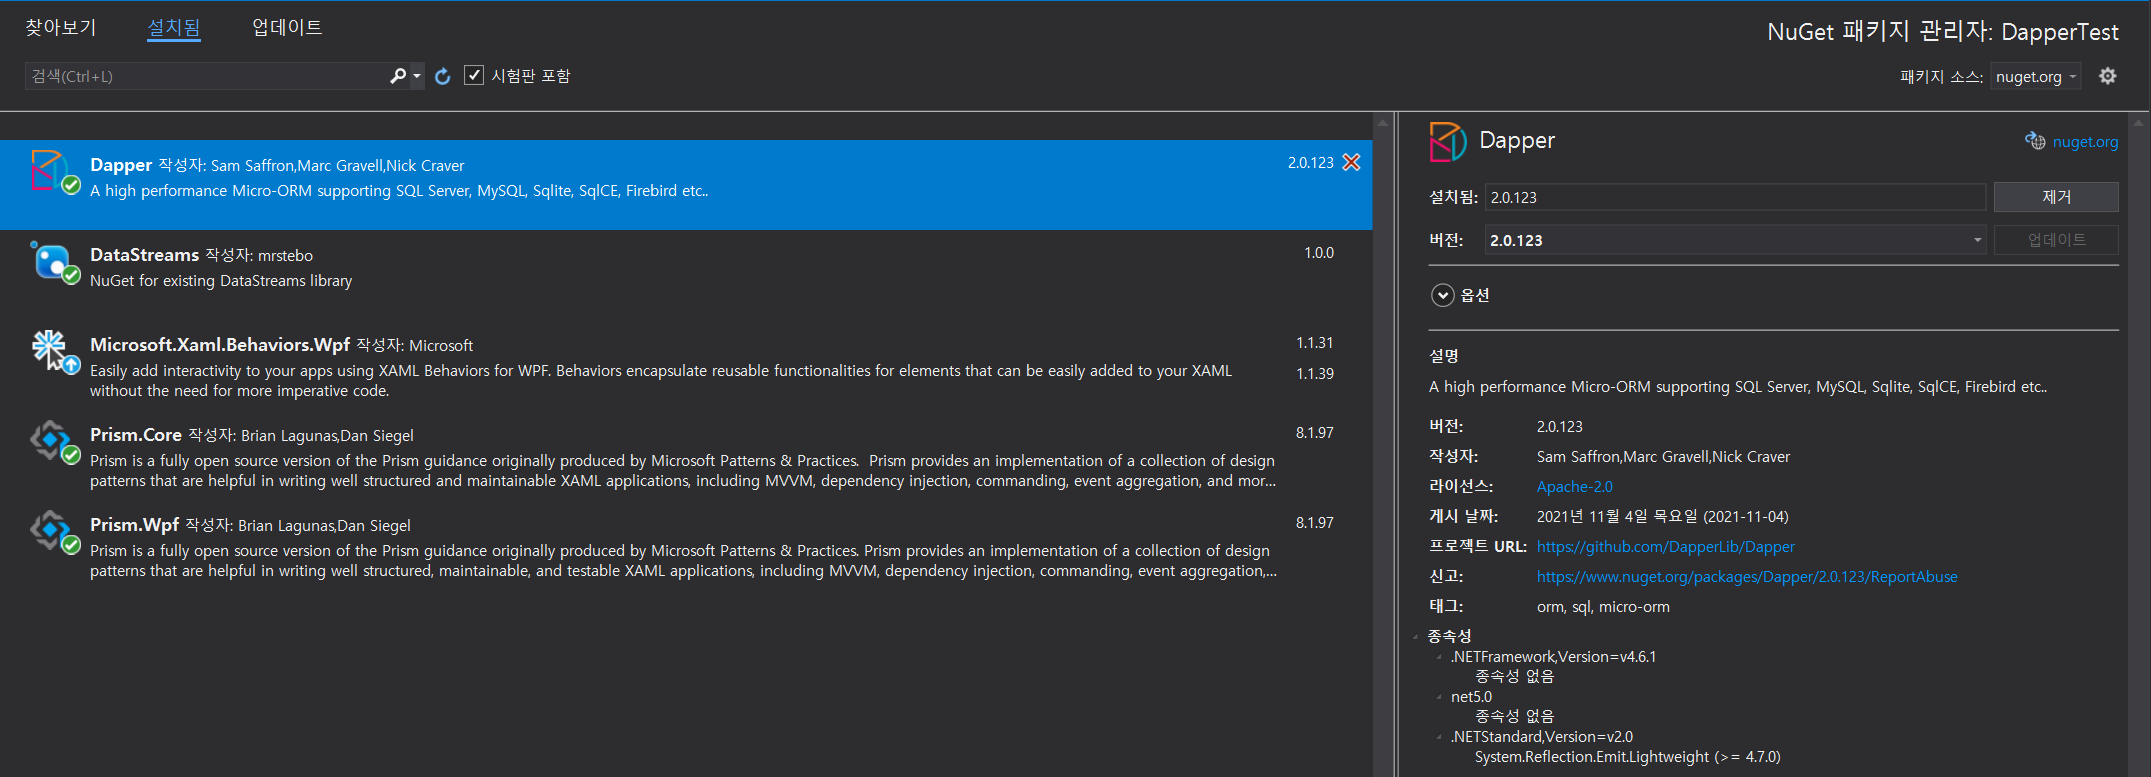Click System.Reflection.Emit.Lightweight dependency entry
The image size is (2151, 777).
click(x=1627, y=757)
